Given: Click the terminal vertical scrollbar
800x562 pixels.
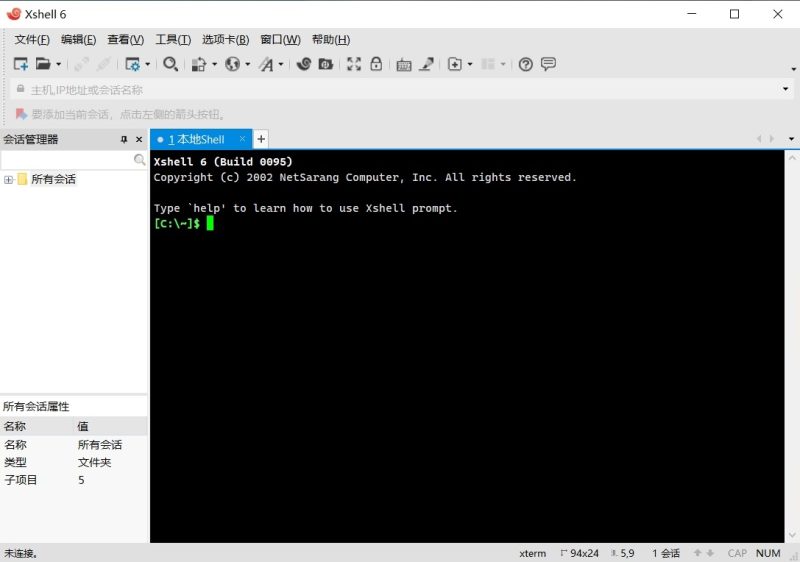Looking at the screenshot, I should click(x=792, y=346).
